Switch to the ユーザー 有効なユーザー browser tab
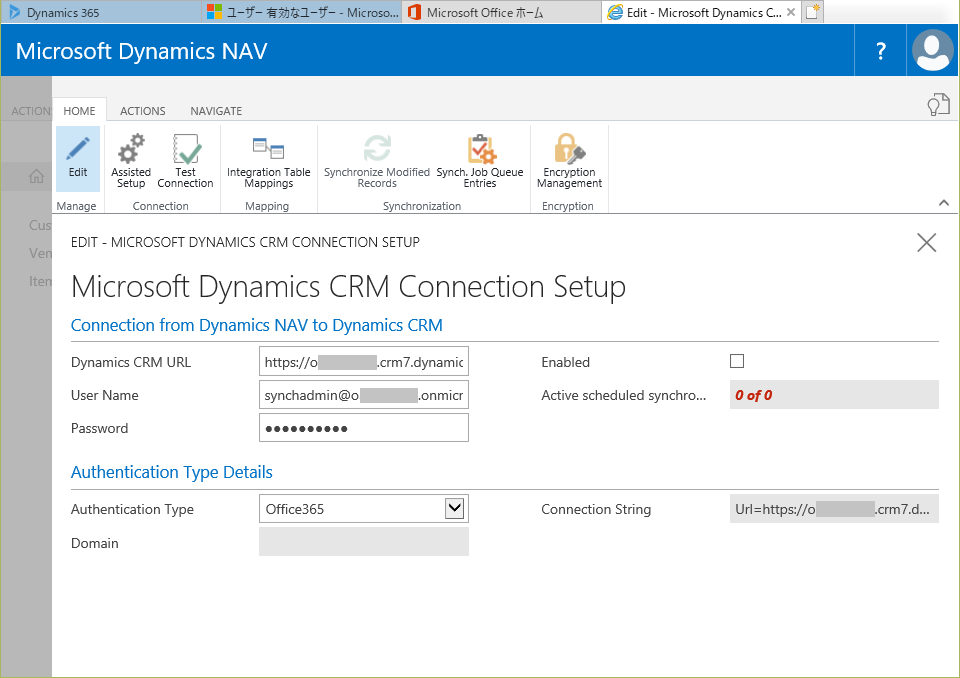 [302, 12]
